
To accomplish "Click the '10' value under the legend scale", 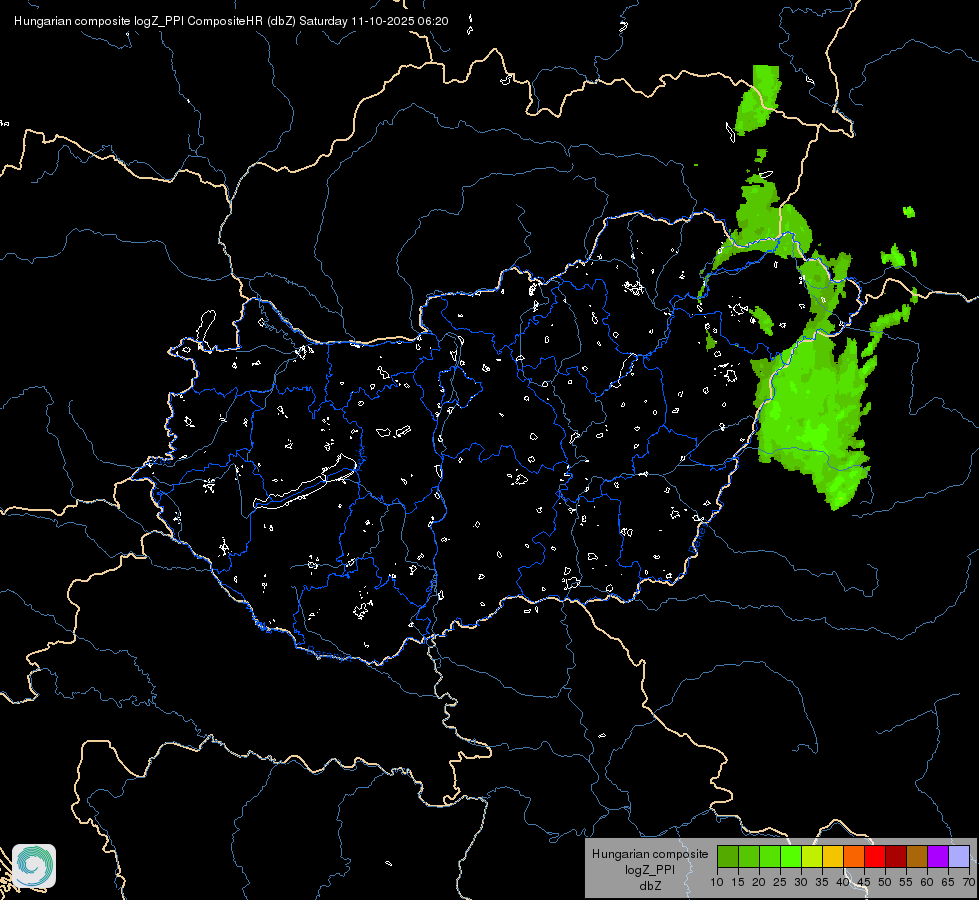I will [717, 883].
